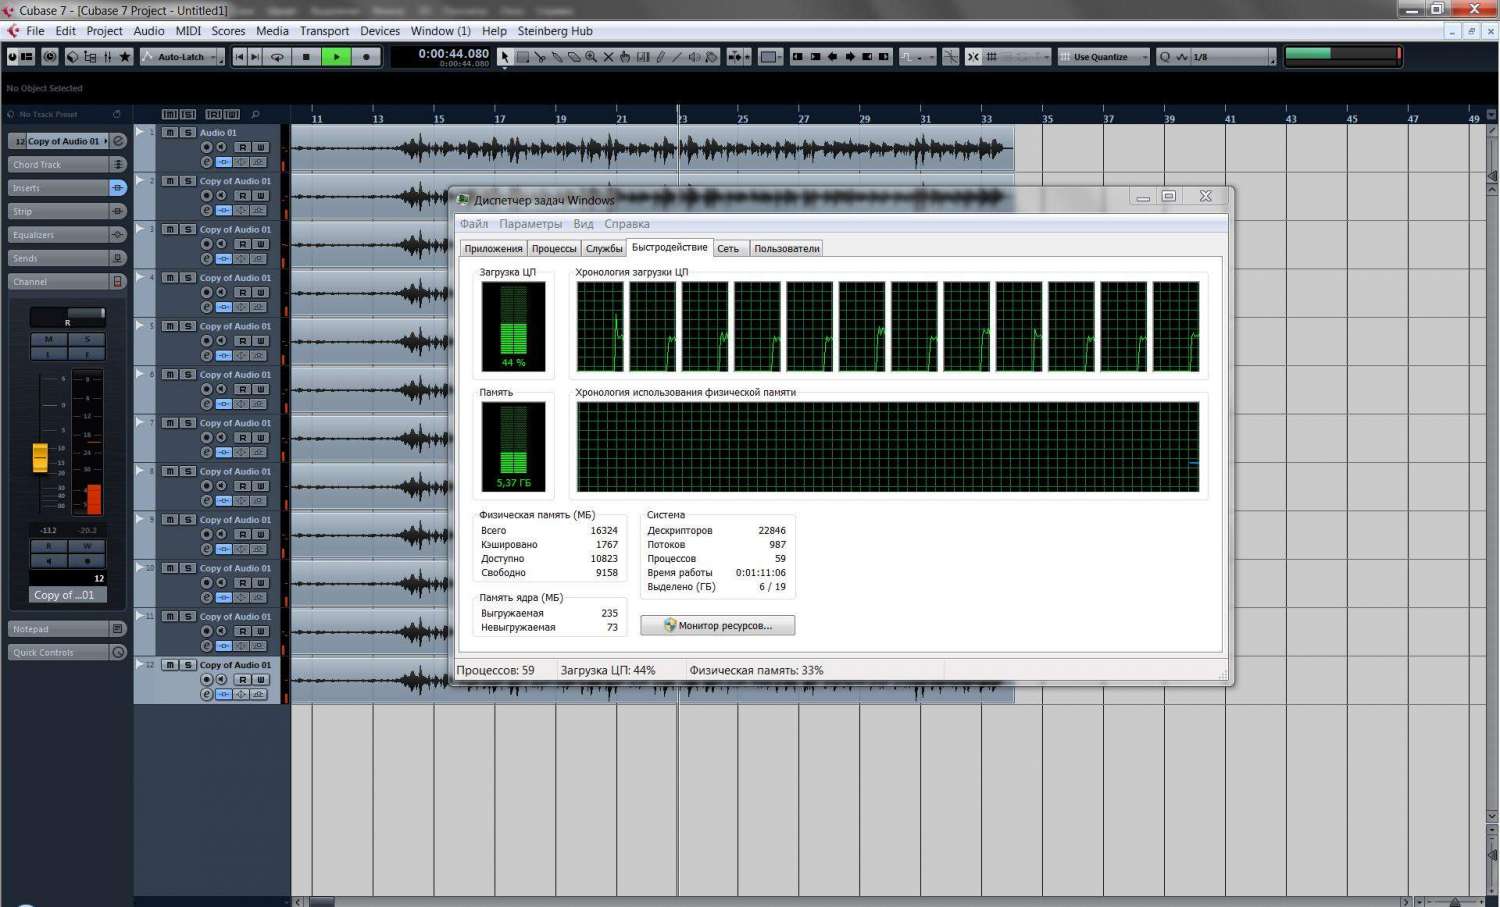Toggle the Cycle loop button
The width and height of the screenshot is (1500, 907).
pos(277,57)
